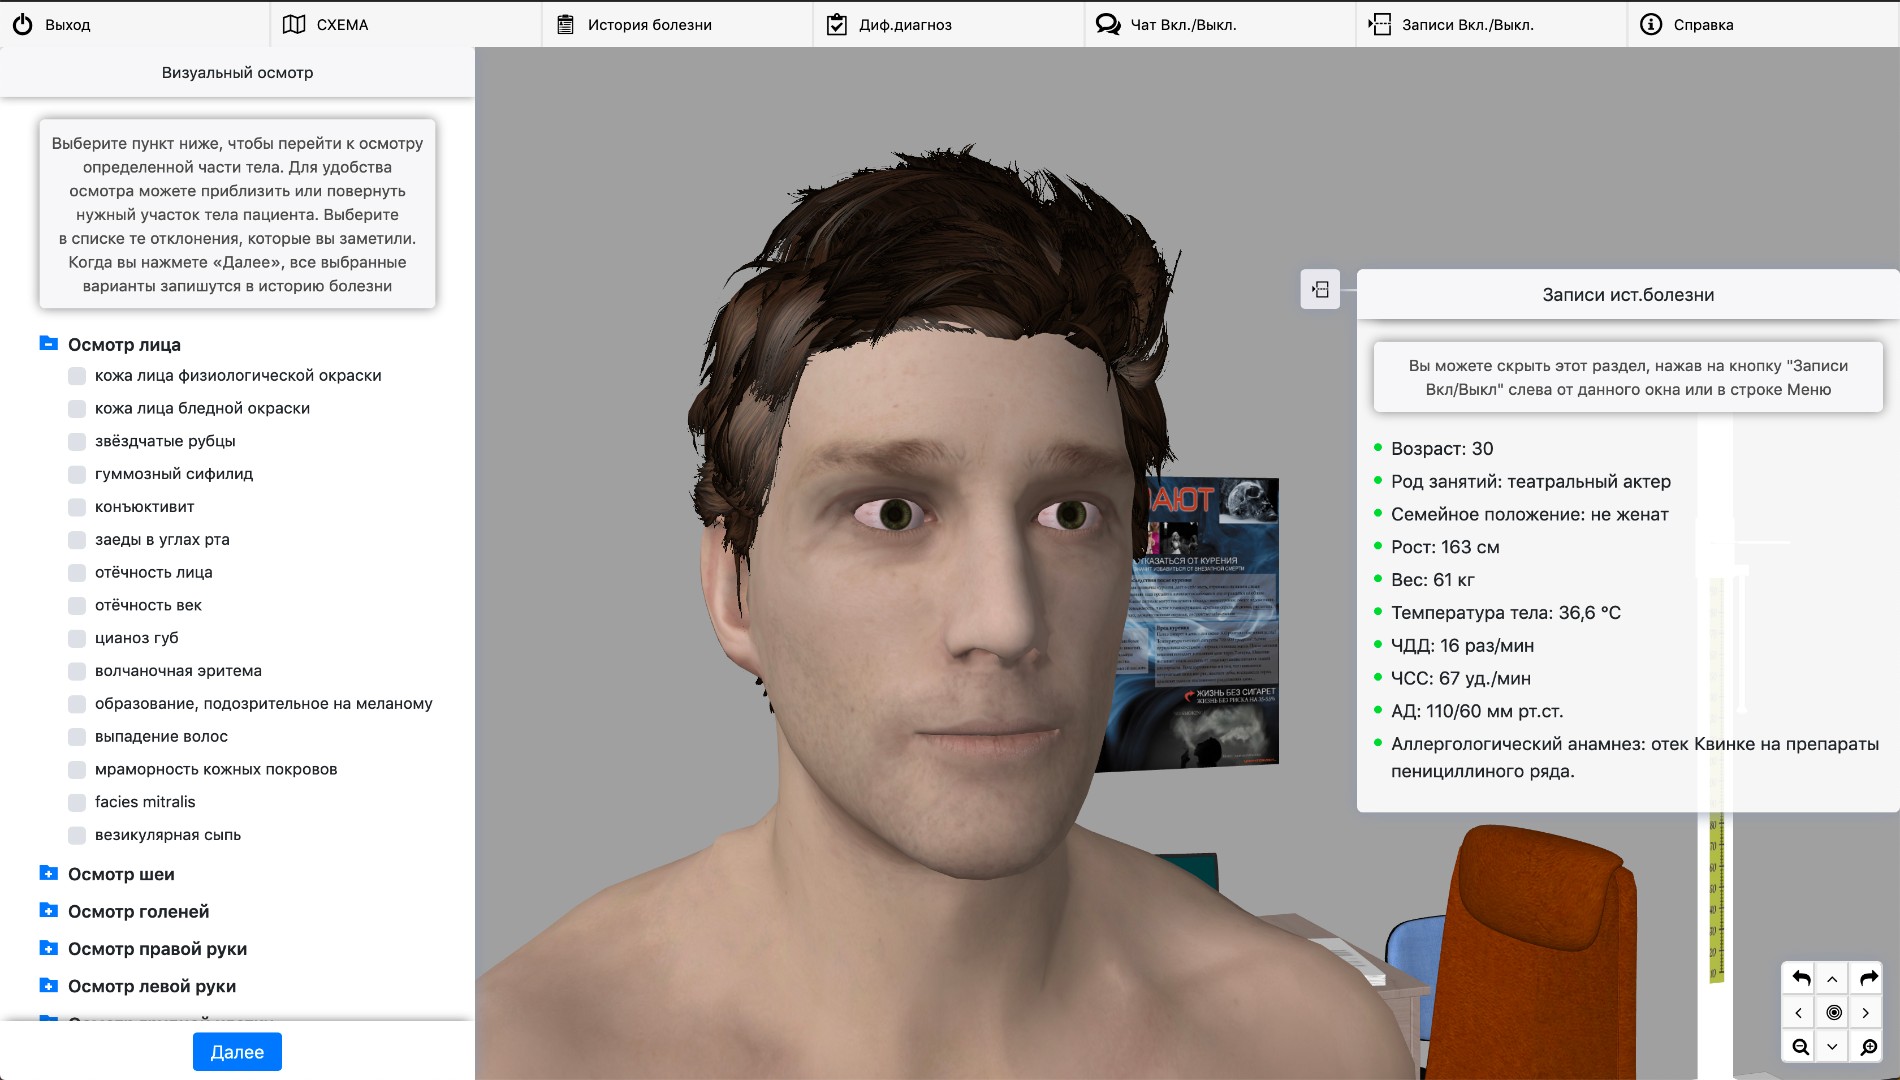Click the zoom out magnifier icon
The width and height of the screenshot is (1900, 1080).
[1800, 1047]
